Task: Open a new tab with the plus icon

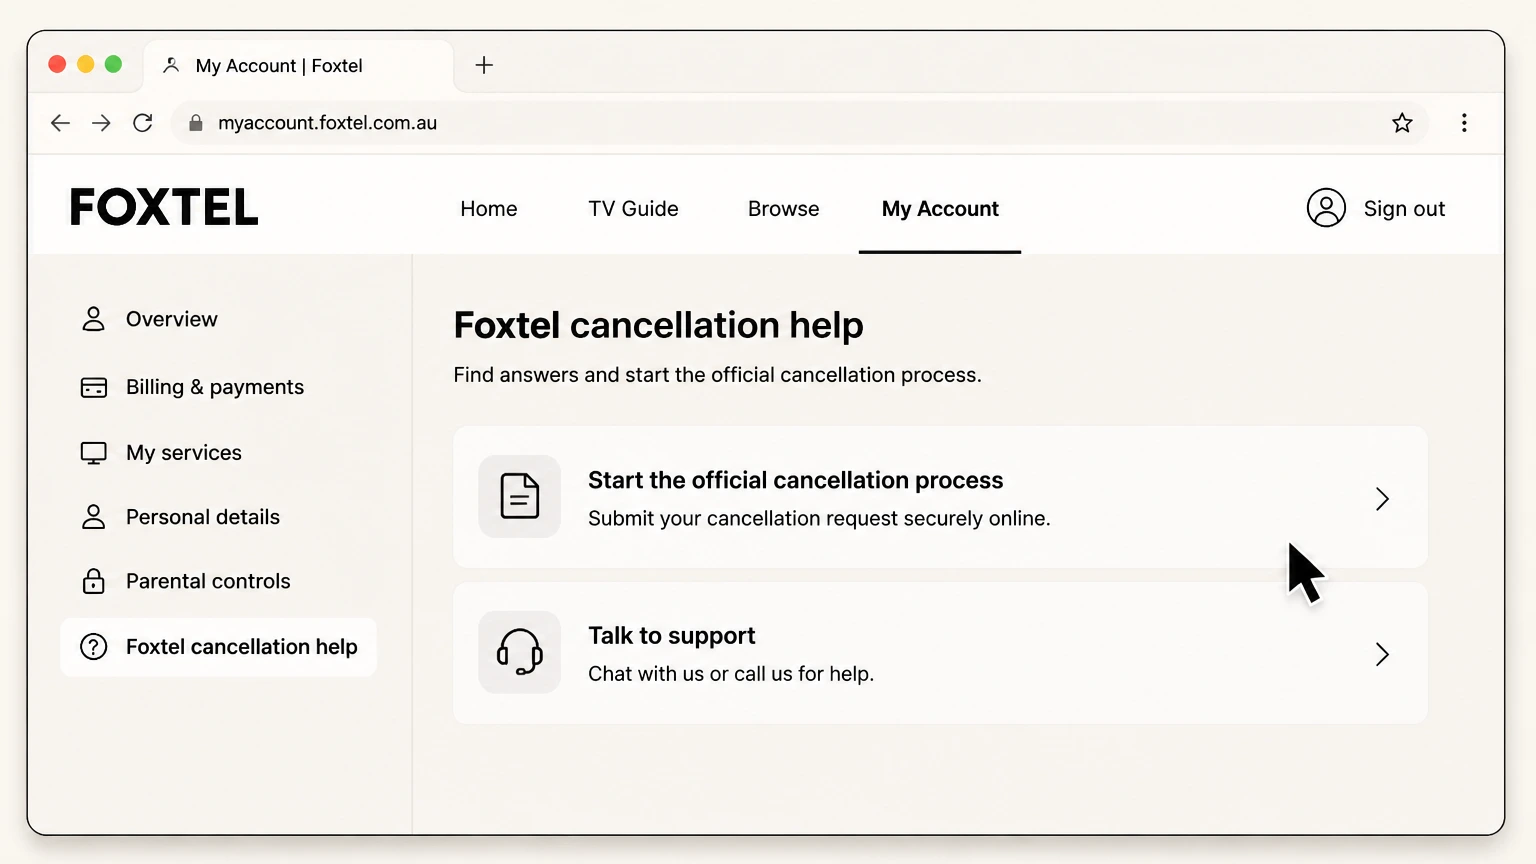Action: click(484, 65)
